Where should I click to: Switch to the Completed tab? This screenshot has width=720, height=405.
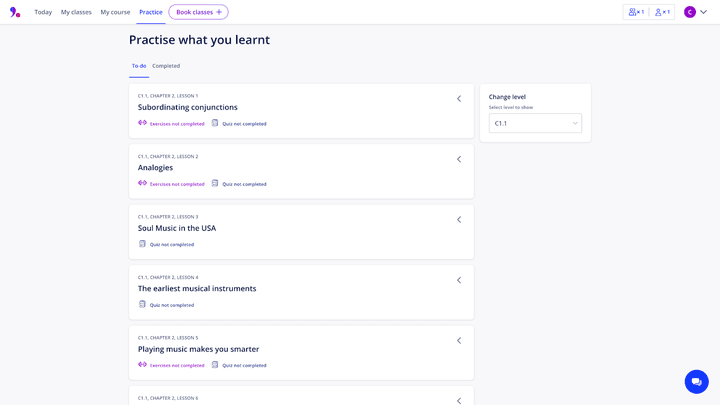click(x=166, y=66)
